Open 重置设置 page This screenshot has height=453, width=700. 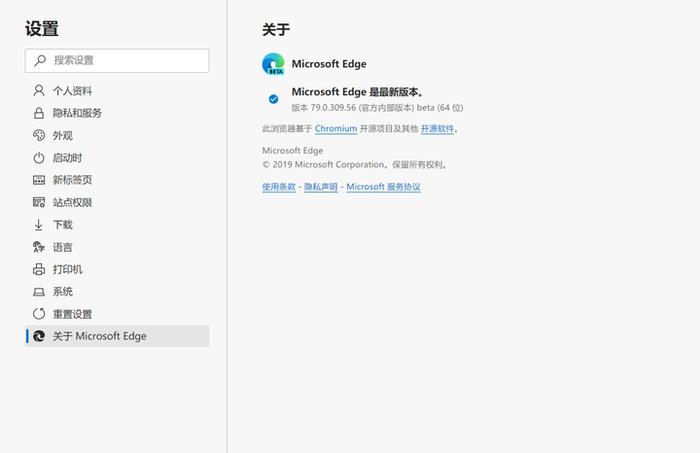click(117, 314)
